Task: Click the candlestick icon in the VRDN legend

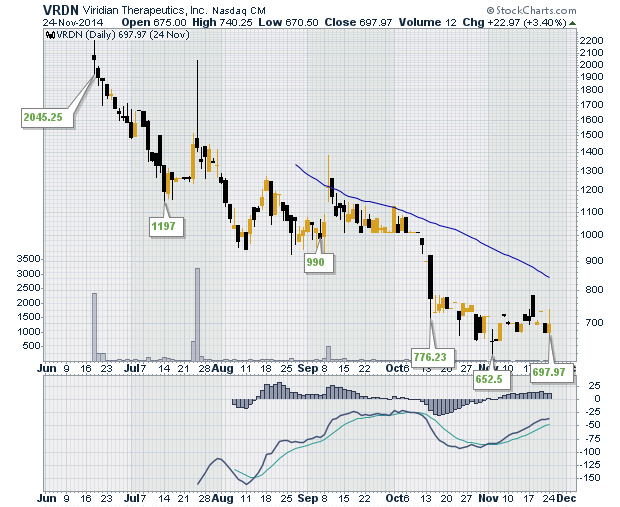Action: pos(50,34)
